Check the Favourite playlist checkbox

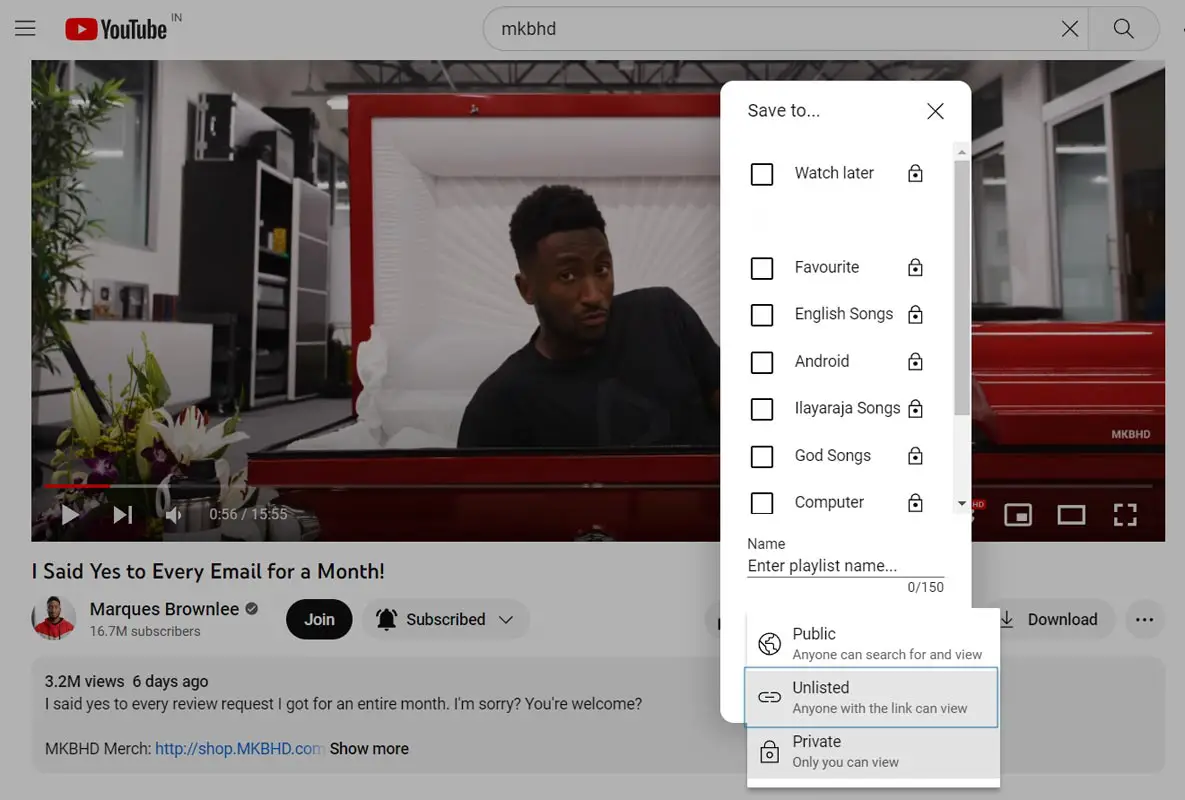point(762,267)
